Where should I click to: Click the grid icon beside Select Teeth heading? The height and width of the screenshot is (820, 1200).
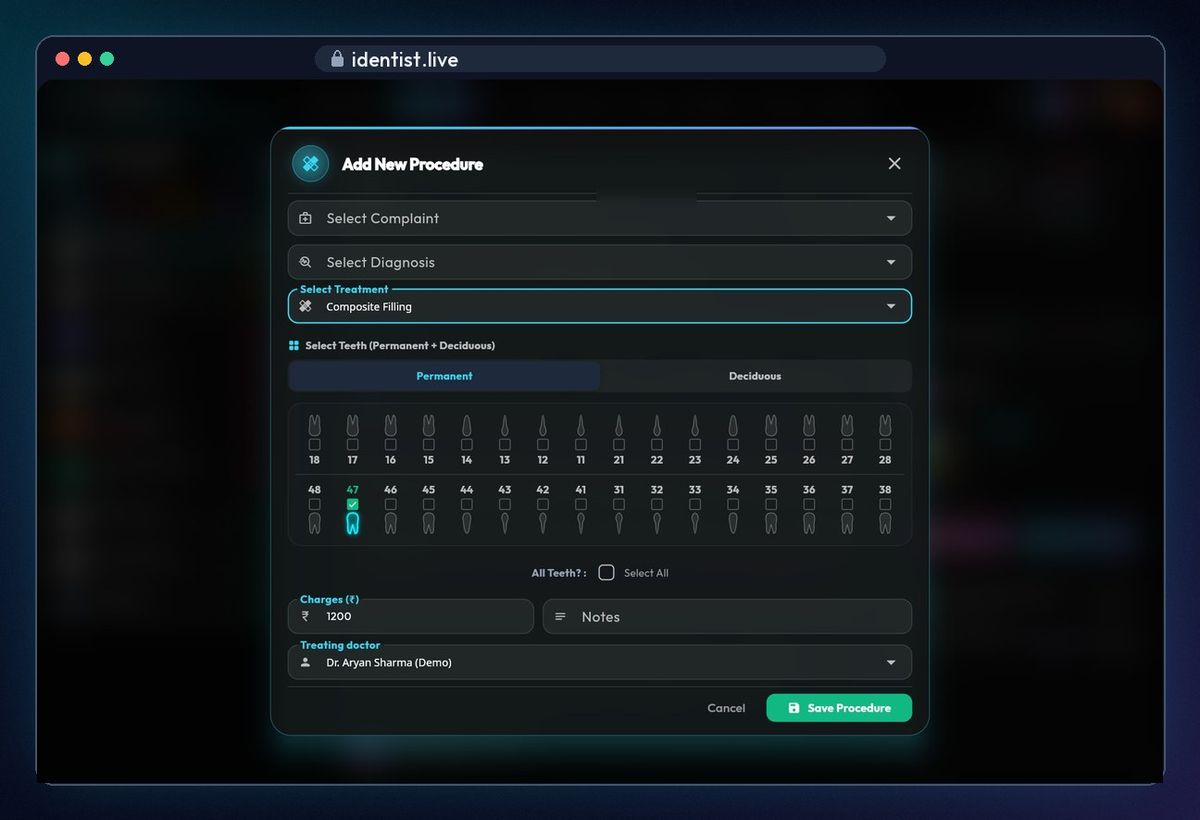pos(294,345)
